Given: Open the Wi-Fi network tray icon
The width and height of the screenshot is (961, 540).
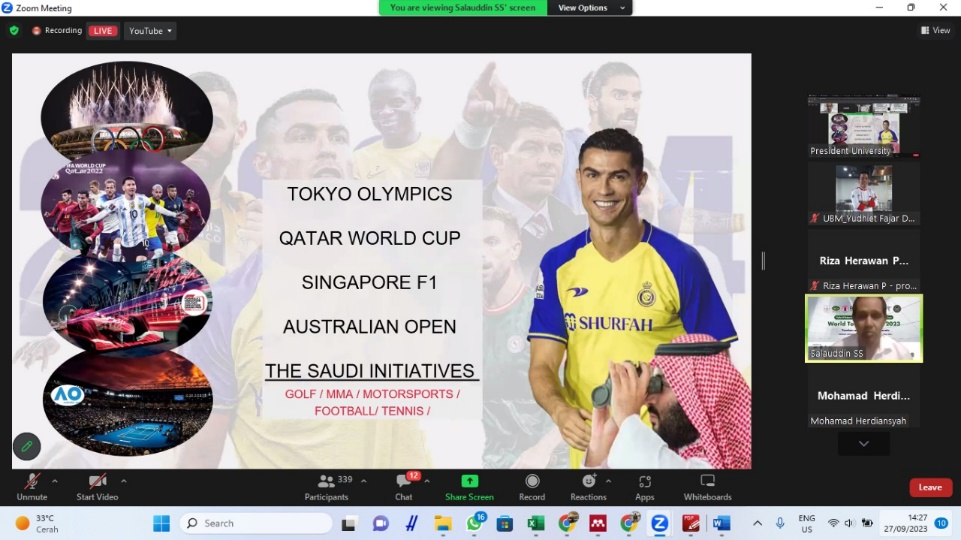Looking at the screenshot, I should coord(833,523).
